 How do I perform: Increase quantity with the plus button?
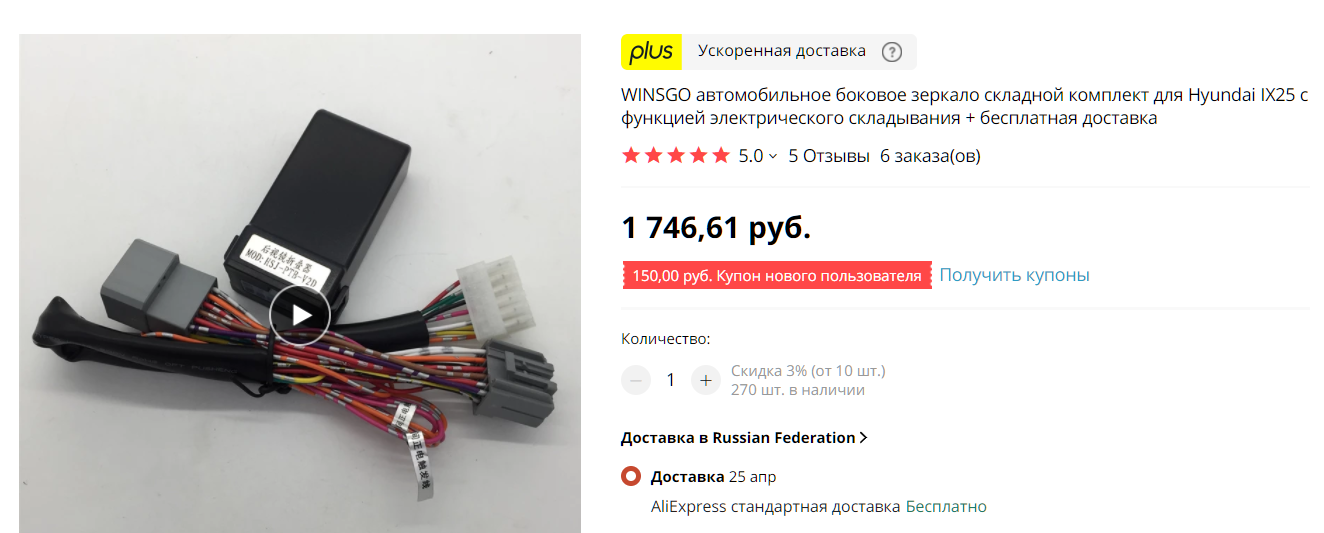[706, 380]
